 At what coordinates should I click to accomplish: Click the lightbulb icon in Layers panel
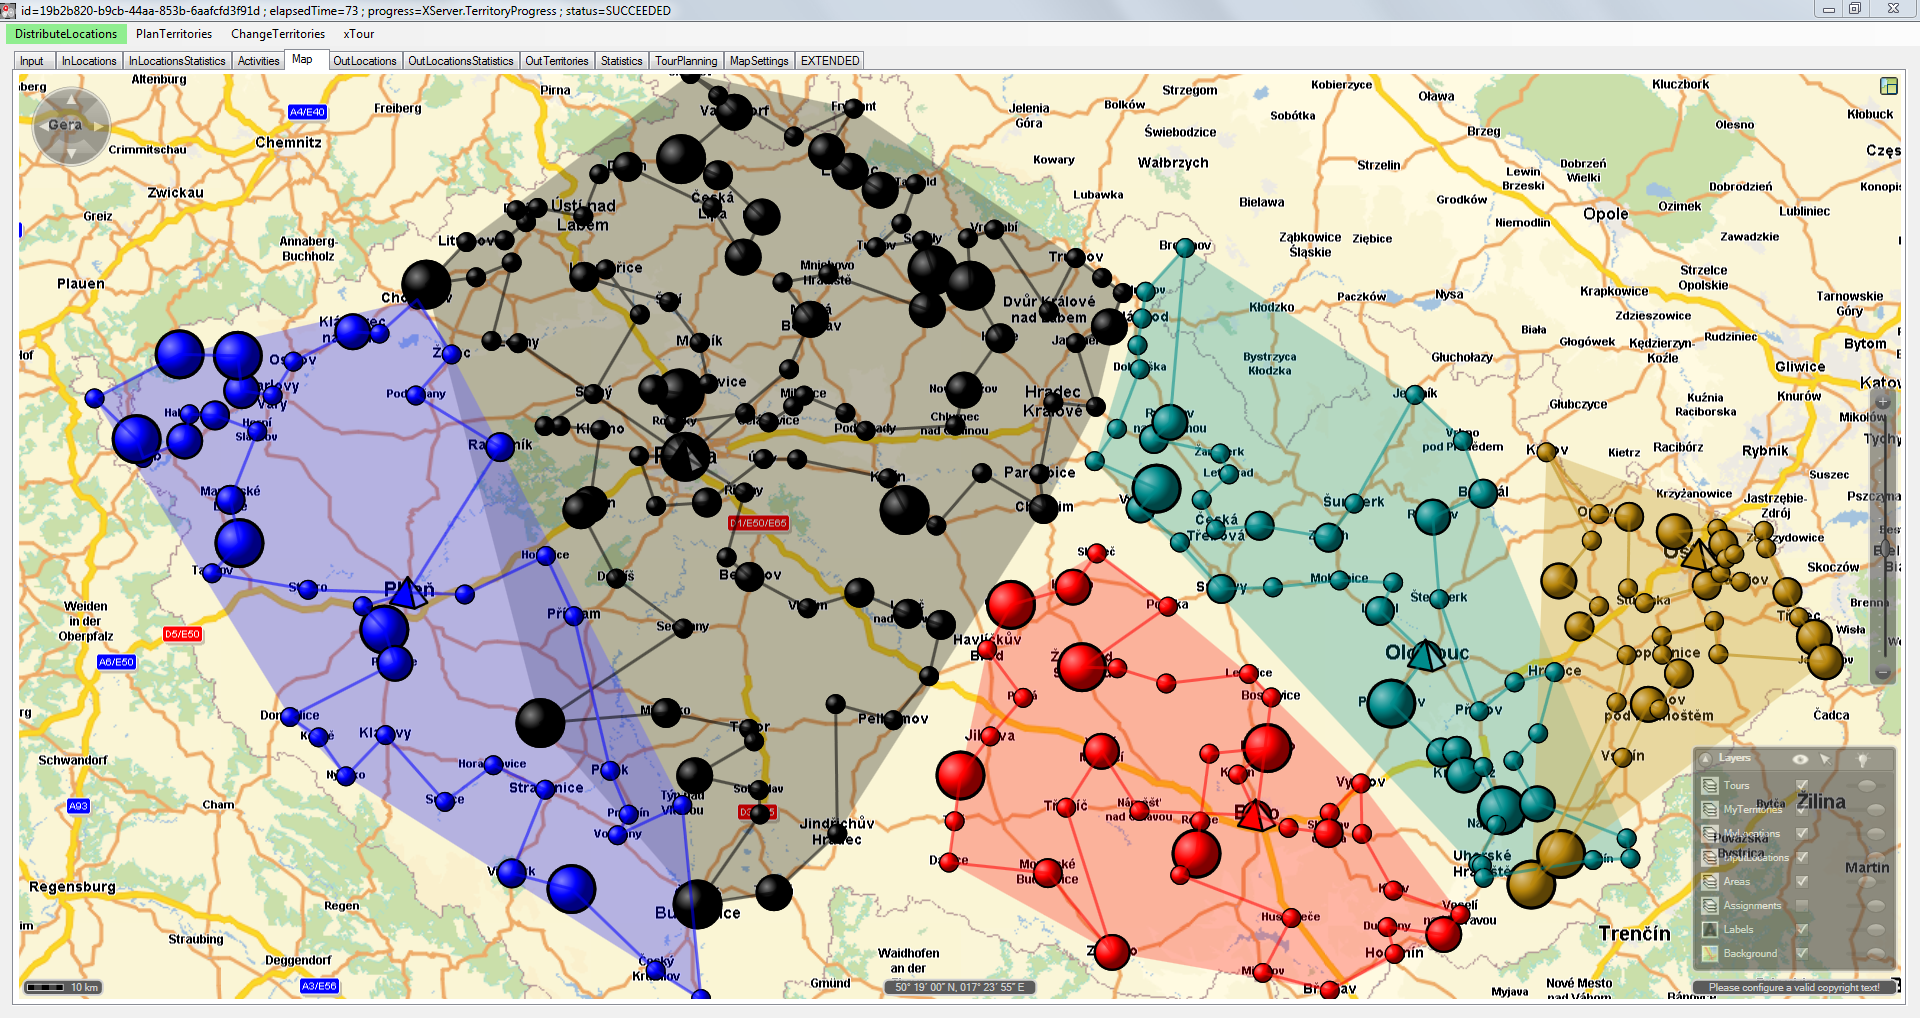point(1862,759)
